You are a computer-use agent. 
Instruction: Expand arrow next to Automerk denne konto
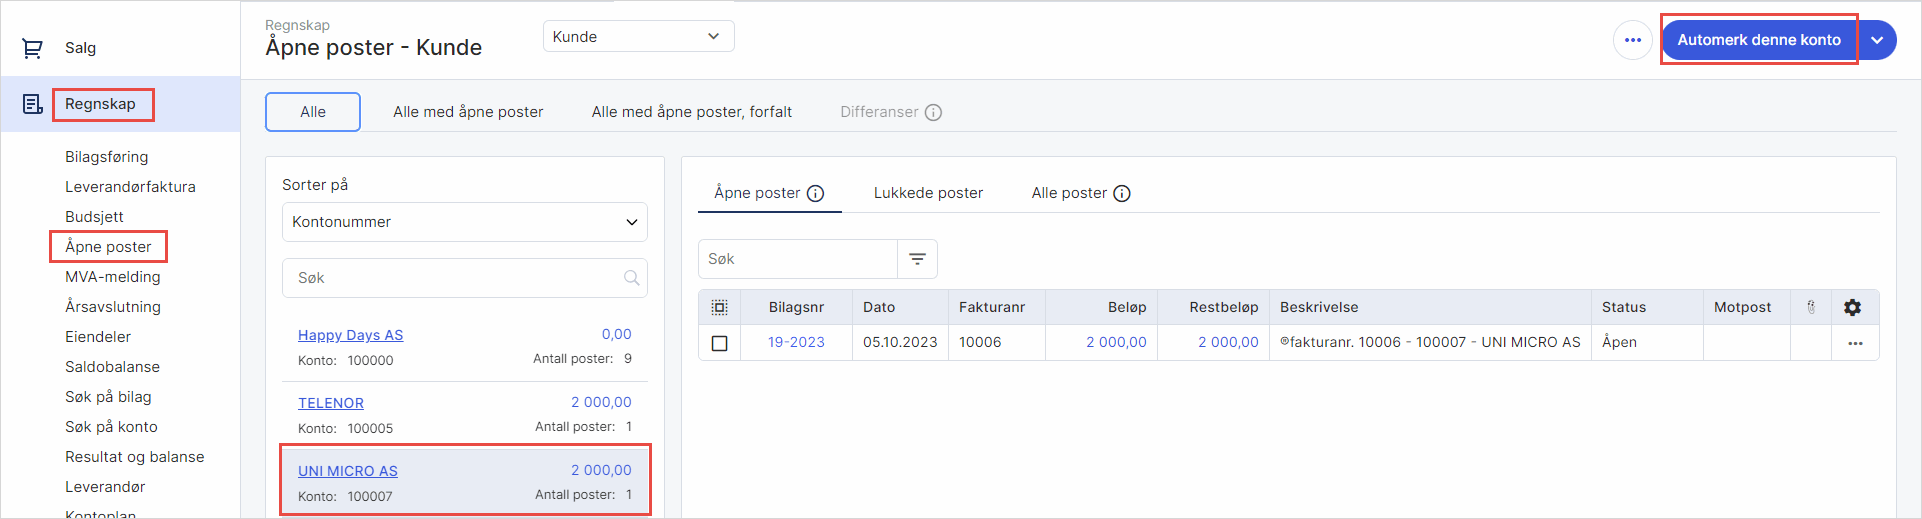tap(1877, 40)
